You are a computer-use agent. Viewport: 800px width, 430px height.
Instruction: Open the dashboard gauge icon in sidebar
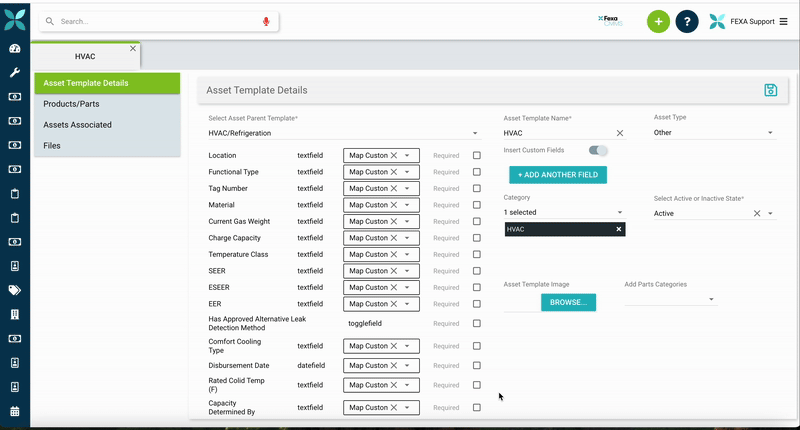pyautogui.click(x=15, y=48)
